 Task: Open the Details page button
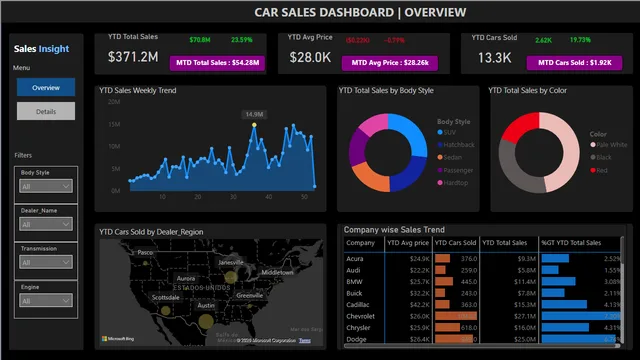click(x=46, y=111)
